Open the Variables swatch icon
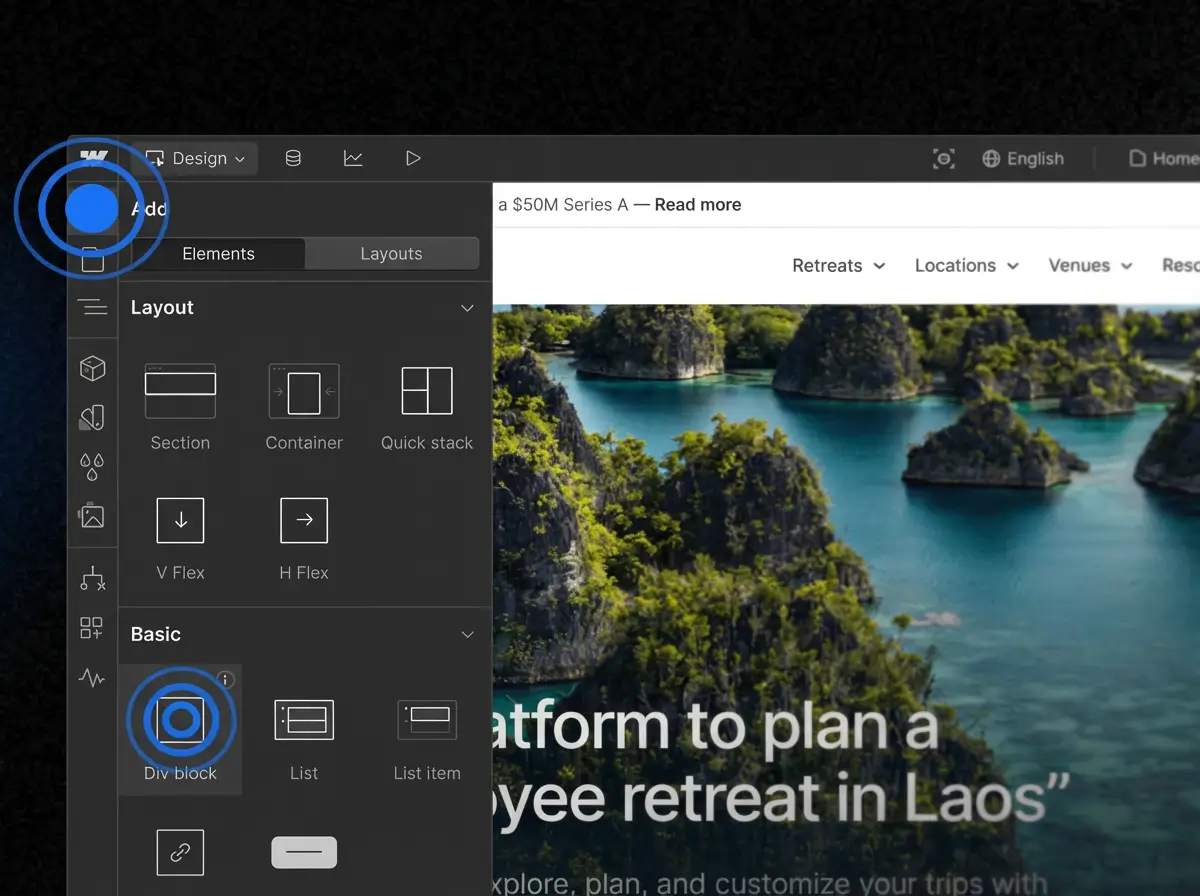The image size is (1200, 896). coord(92,417)
